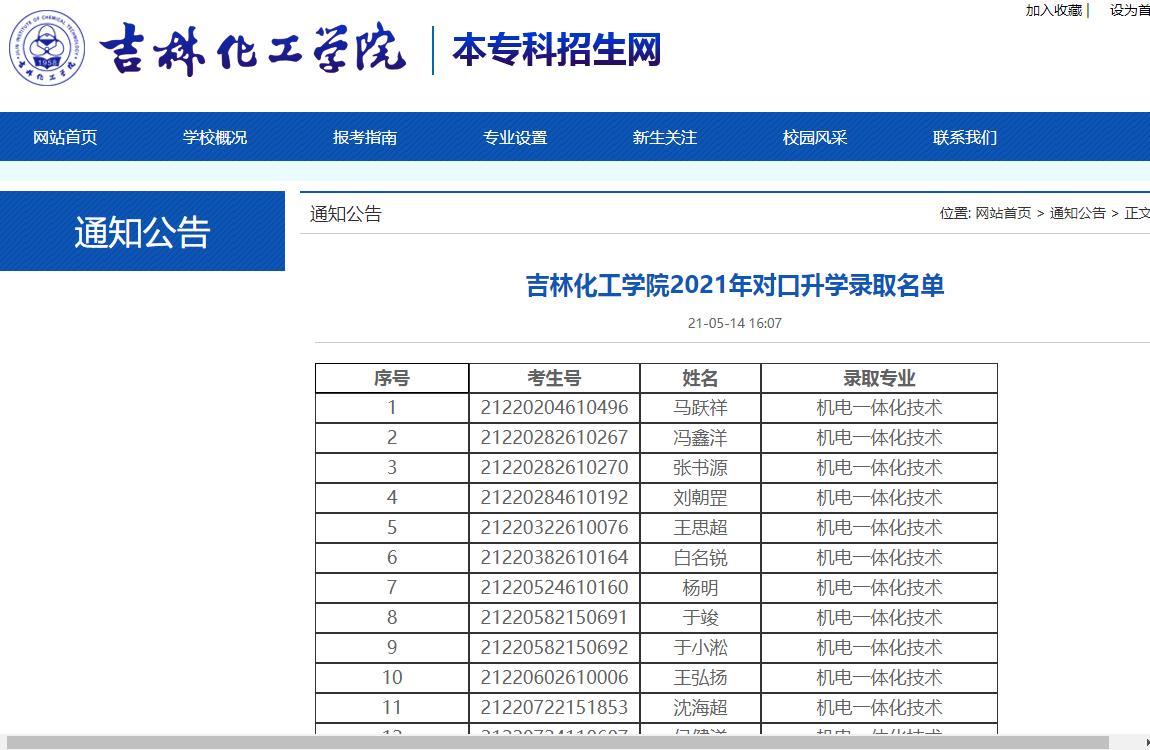Image resolution: width=1150 pixels, height=750 pixels.
Task: Open the 新生关注 navigation item
Action: (664, 137)
